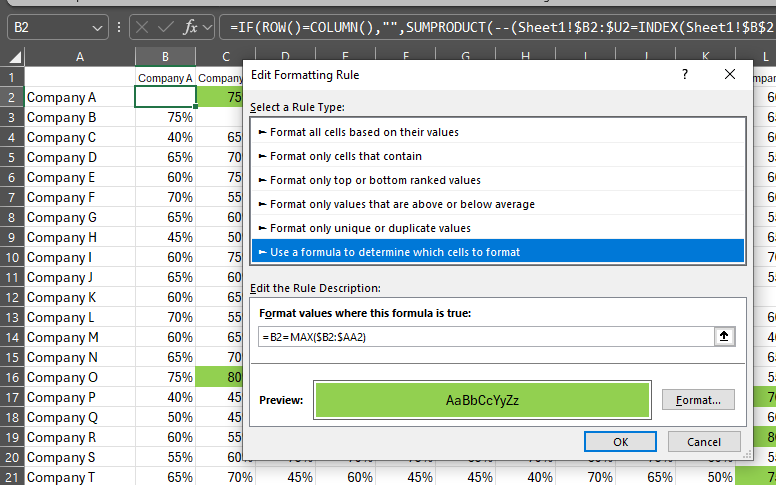This screenshot has height=485, width=776.
Task: Open the Insert Function fx icon
Action: click(190, 27)
